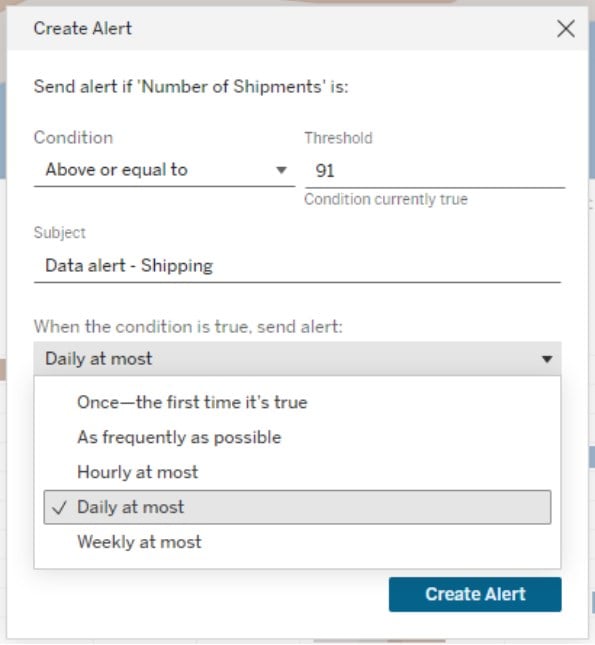Image resolution: width=595 pixels, height=645 pixels.
Task: Click the Threshold label
Action: pos(338,138)
